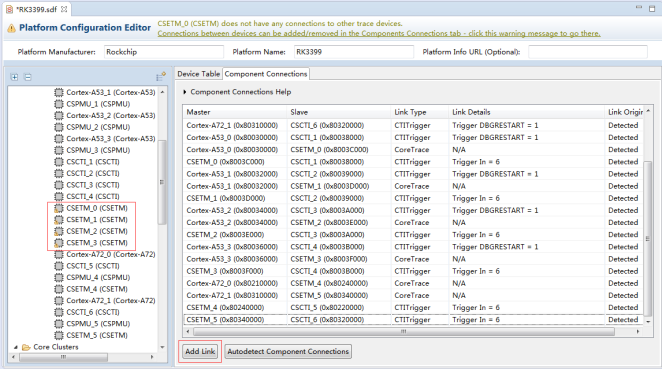Sort table by Master column header
The height and width of the screenshot is (369, 663).
pos(235,112)
